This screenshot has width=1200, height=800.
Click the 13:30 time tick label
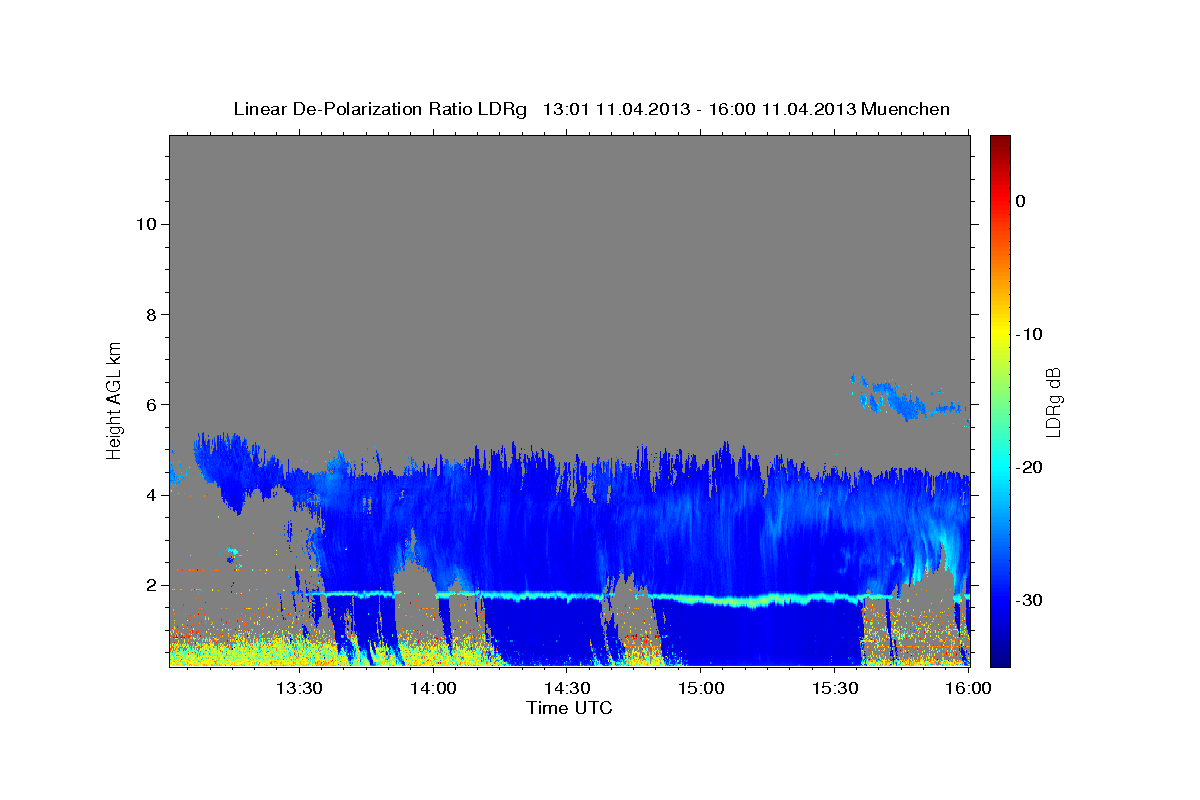point(299,688)
